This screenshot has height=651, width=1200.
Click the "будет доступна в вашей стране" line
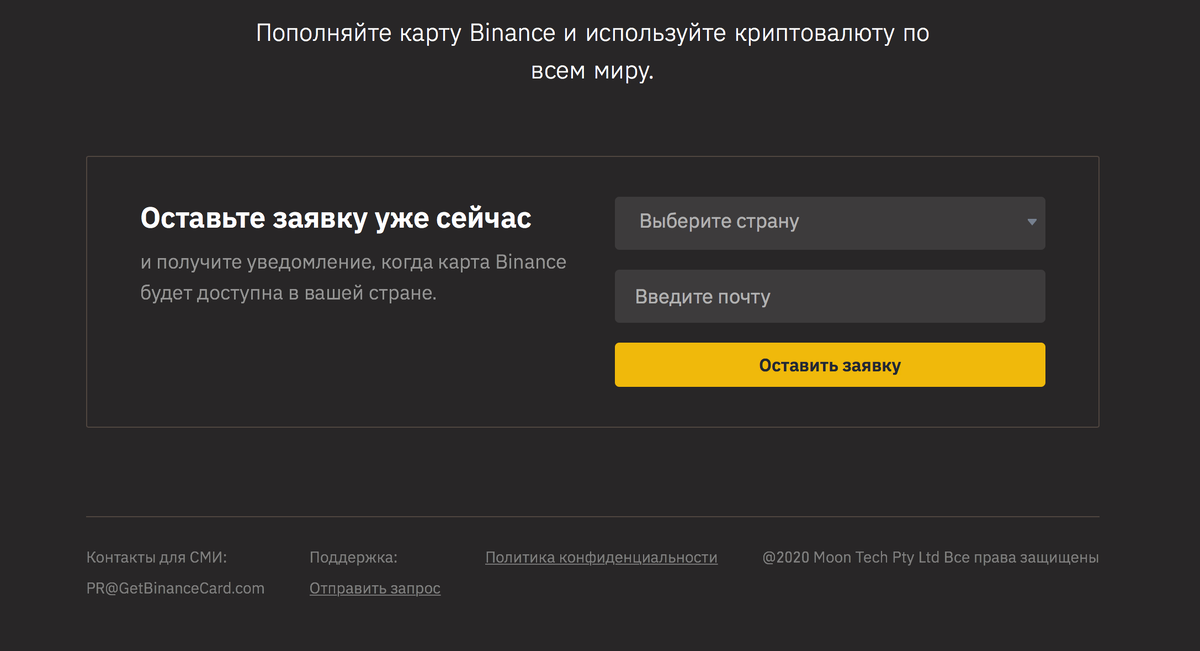pyautogui.click(x=289, y=295)
